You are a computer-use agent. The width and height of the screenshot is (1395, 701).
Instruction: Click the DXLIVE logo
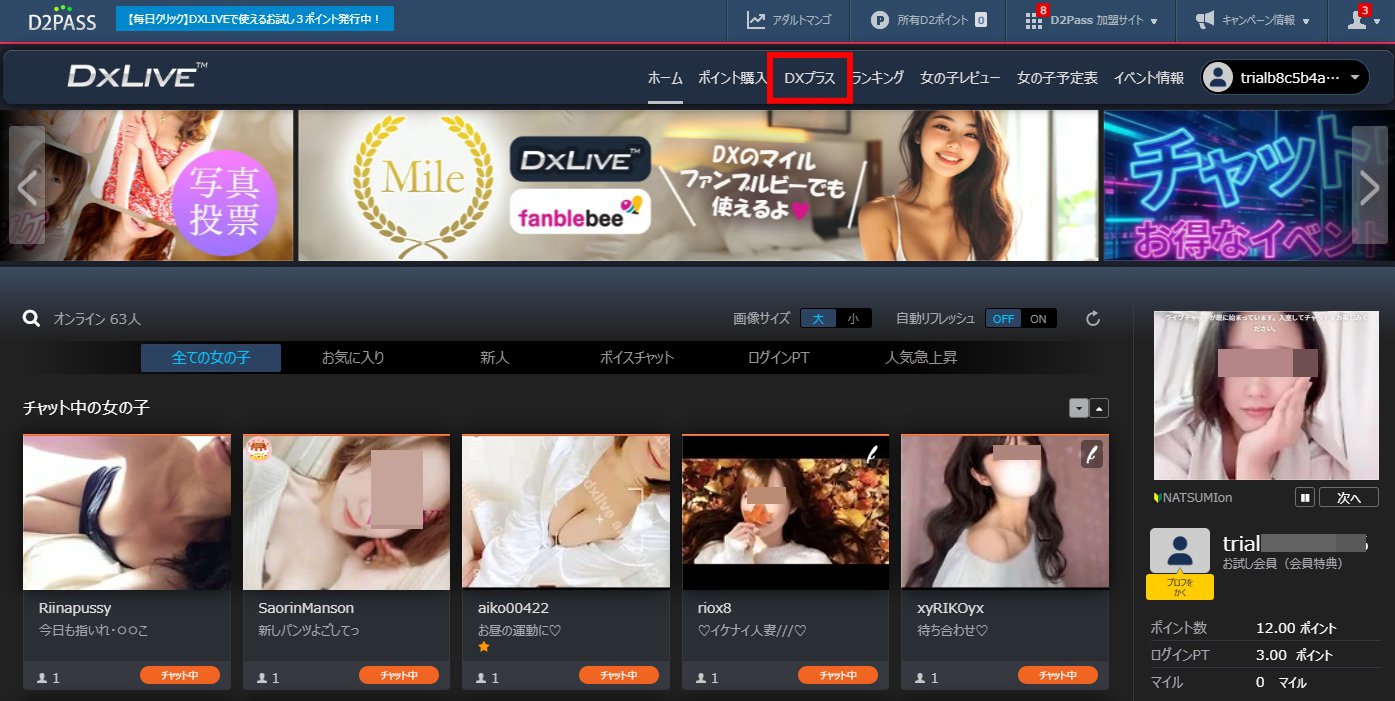click(138, 76)
